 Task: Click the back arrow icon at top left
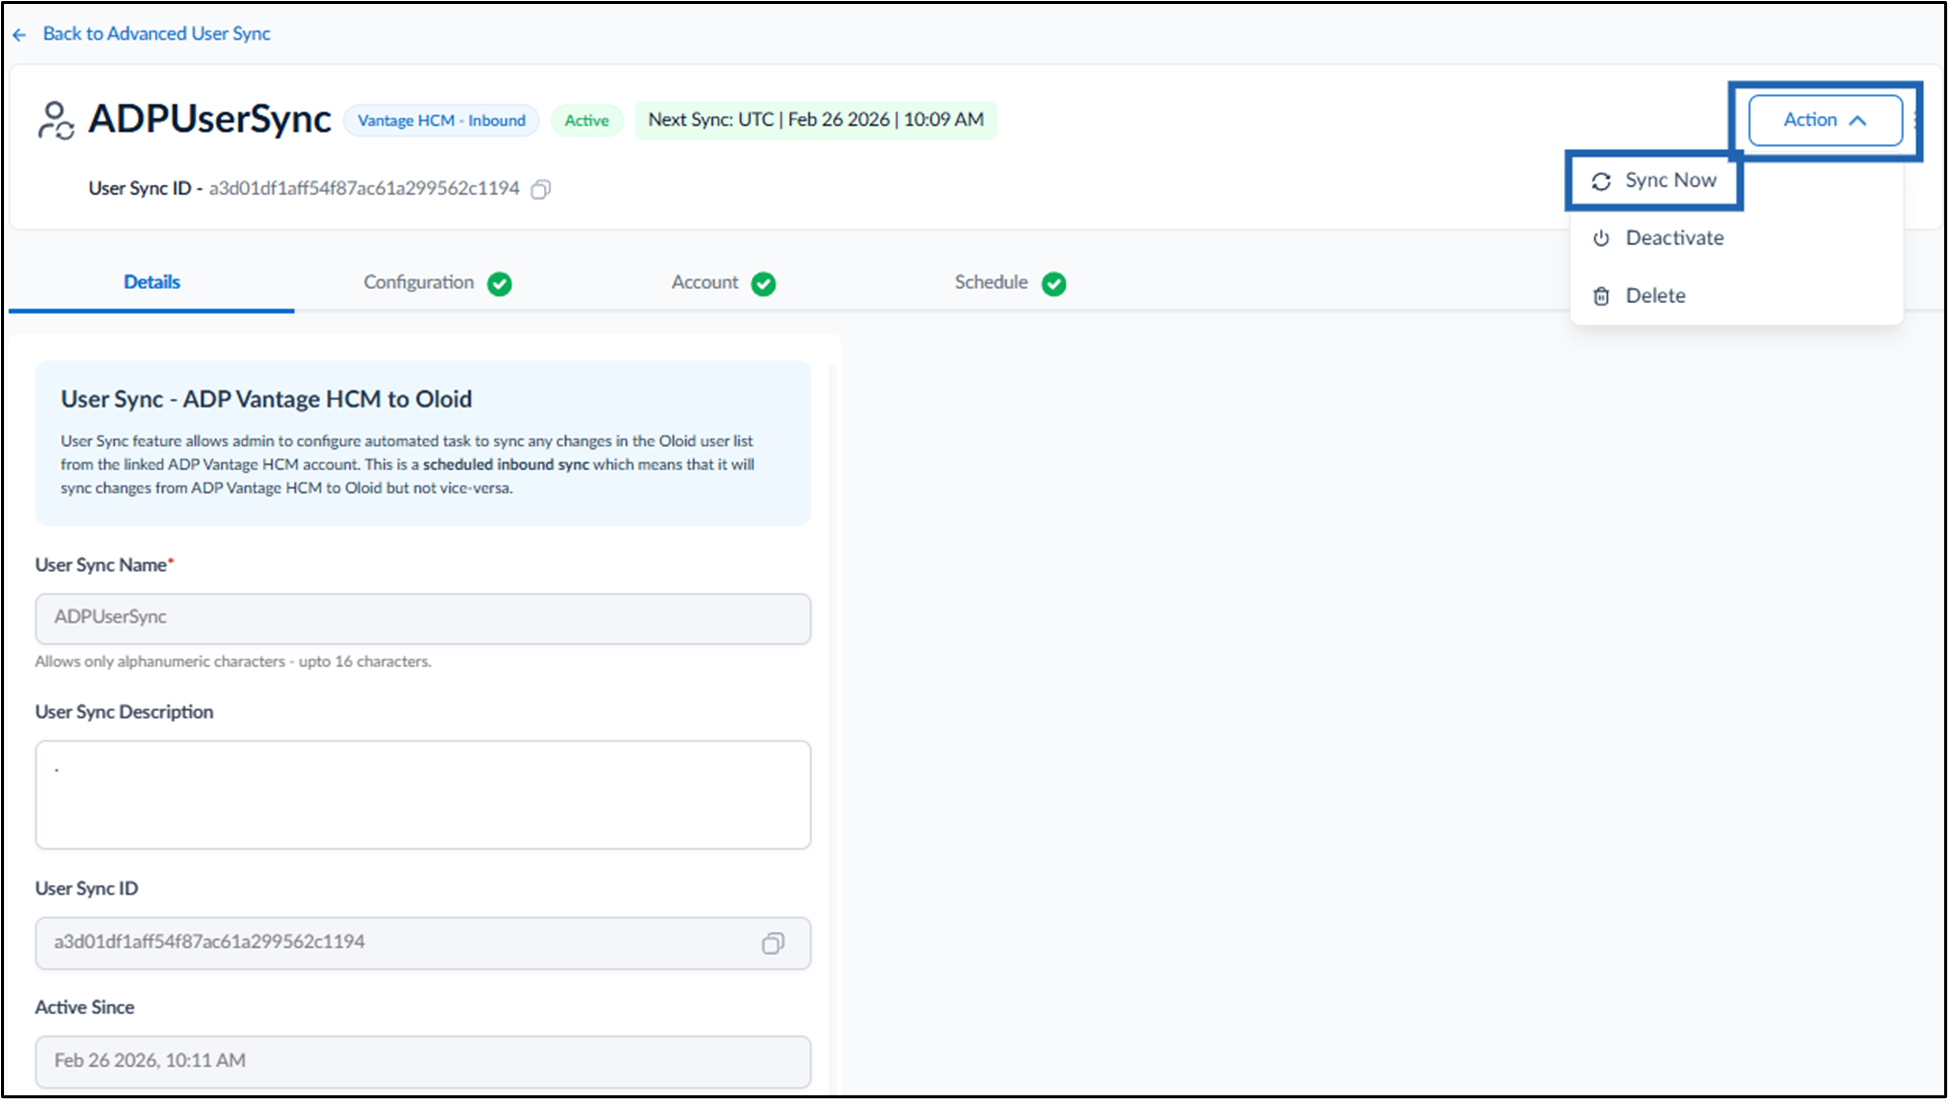20,35
